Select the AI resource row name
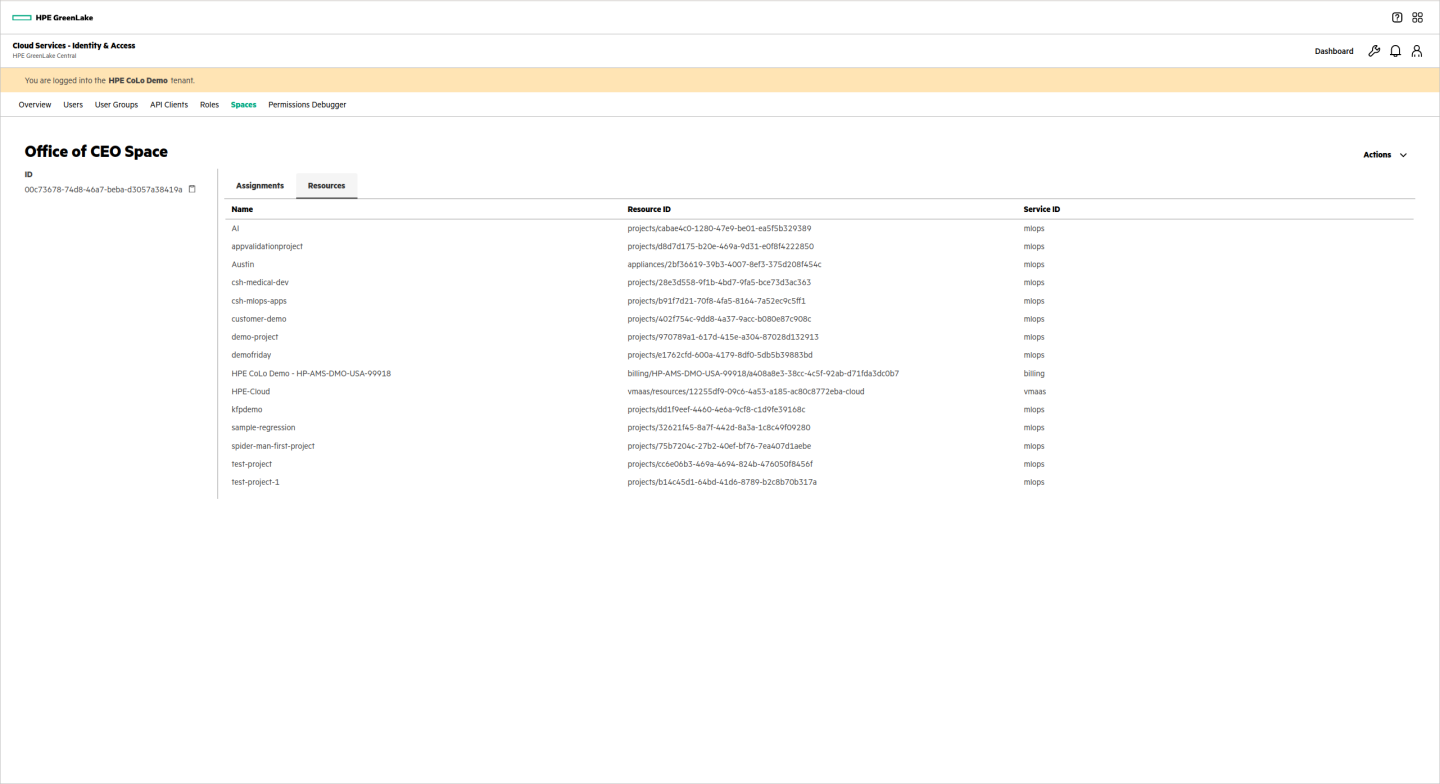Screen dimensions: 1440x784 (235, 229)
